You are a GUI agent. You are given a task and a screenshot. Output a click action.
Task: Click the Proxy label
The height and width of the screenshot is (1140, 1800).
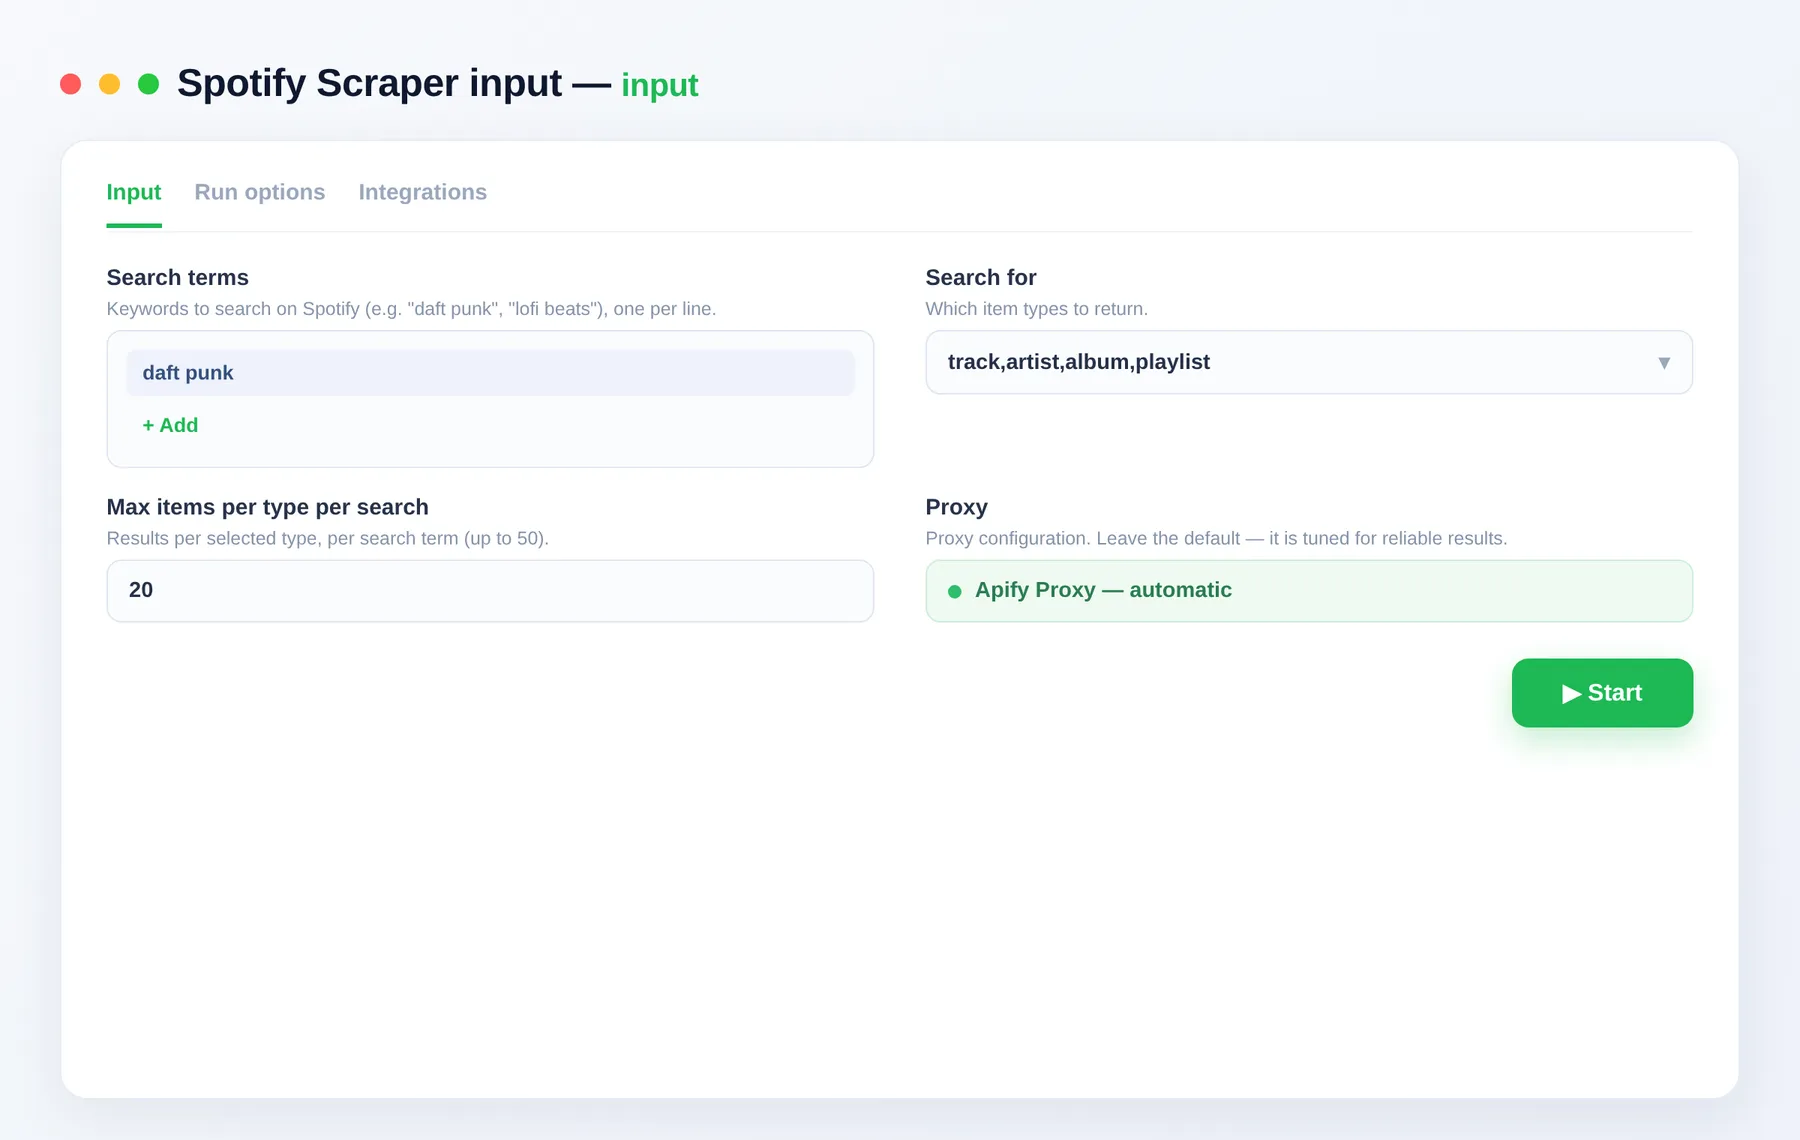tap(957, 507)
